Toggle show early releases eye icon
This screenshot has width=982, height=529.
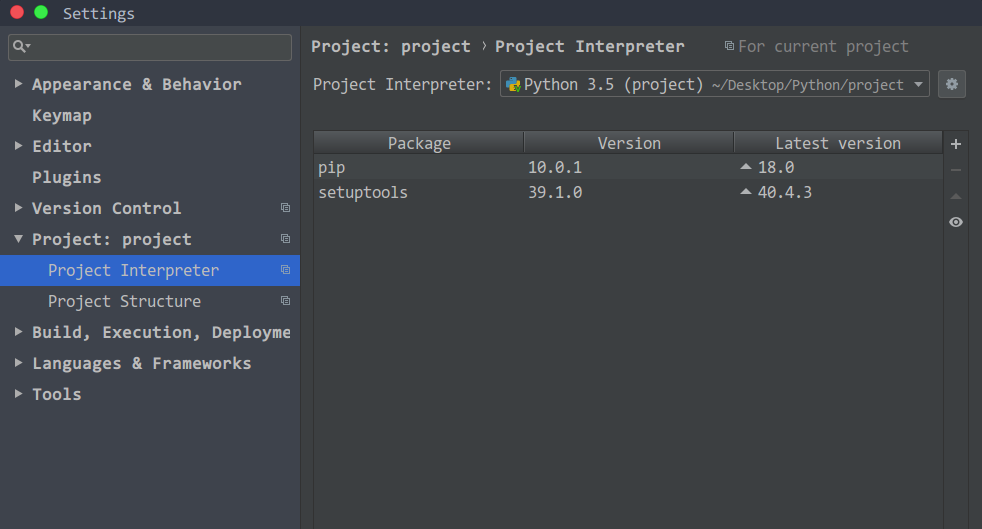pos(956,222)
